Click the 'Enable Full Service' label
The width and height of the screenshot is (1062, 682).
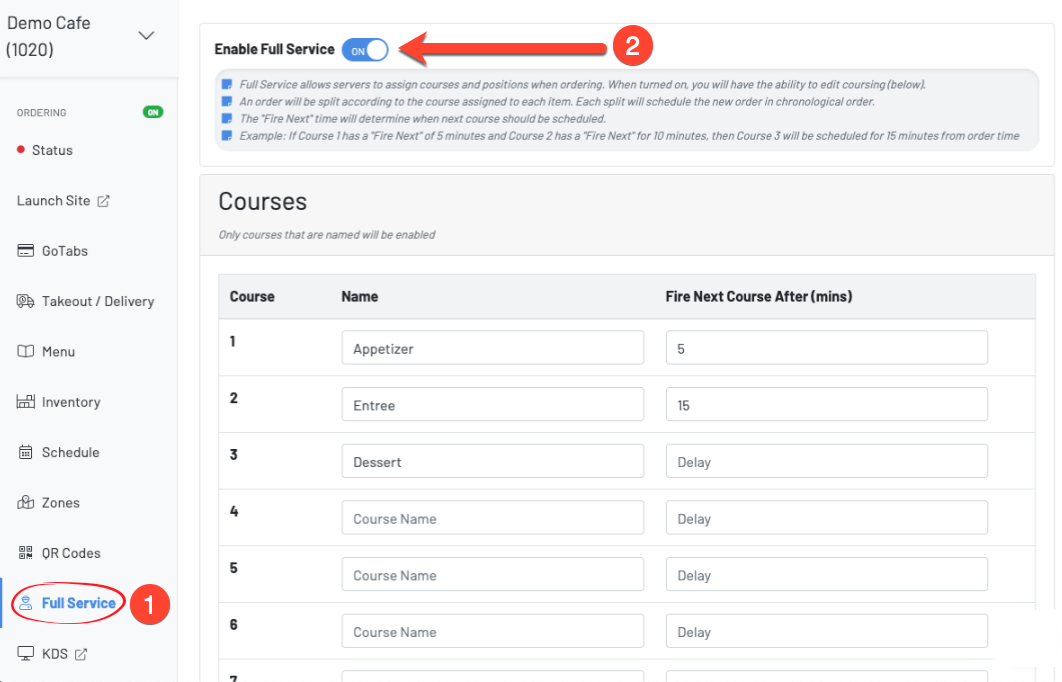coord(274,49)
